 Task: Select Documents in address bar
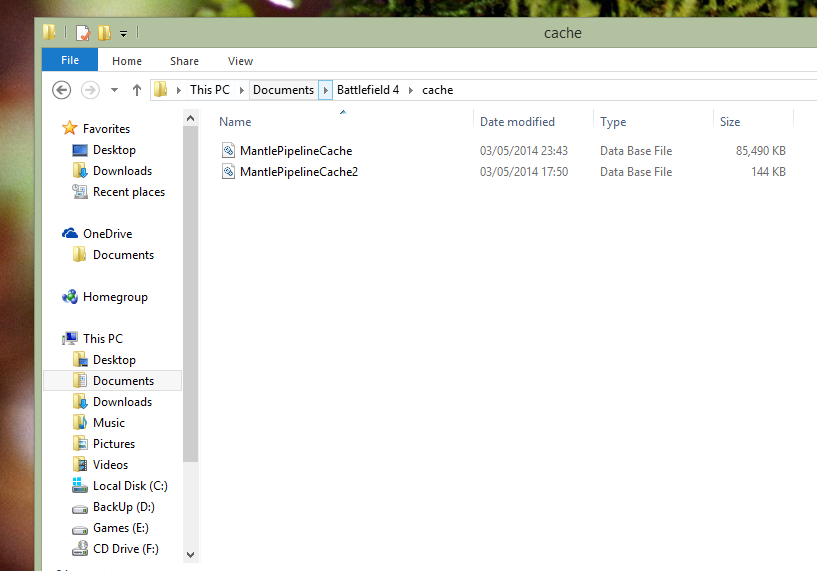283,90
